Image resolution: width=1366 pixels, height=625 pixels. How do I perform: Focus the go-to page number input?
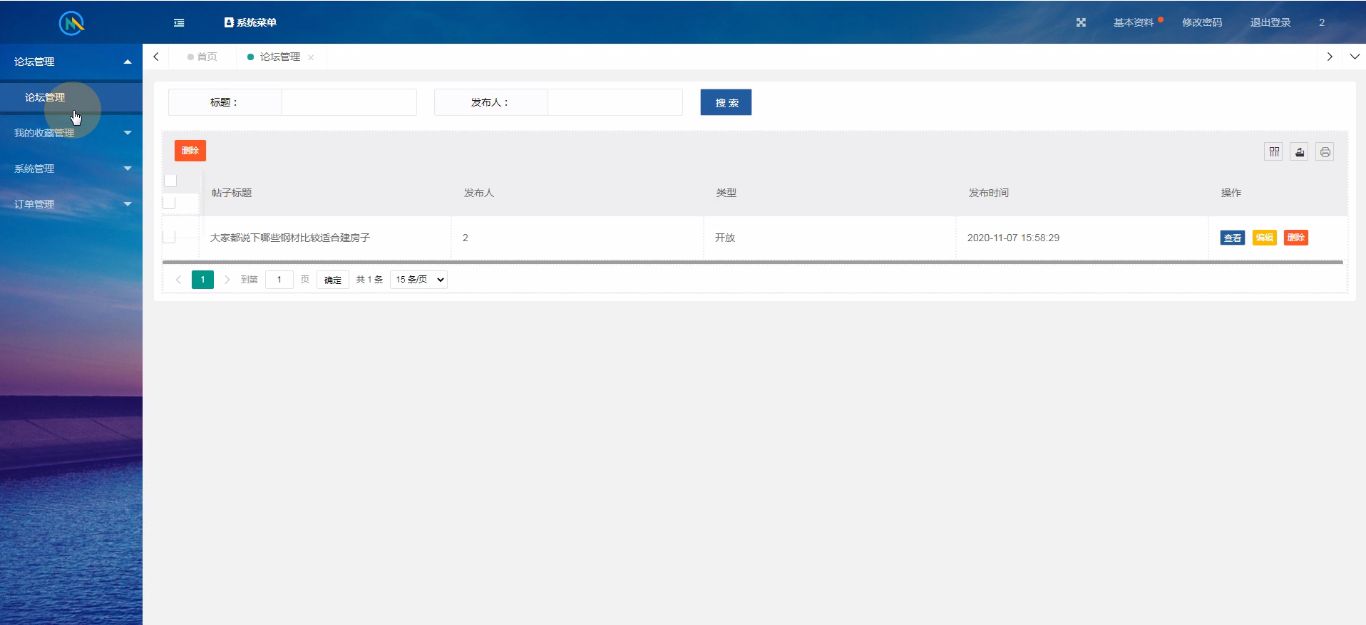(279, 280)
